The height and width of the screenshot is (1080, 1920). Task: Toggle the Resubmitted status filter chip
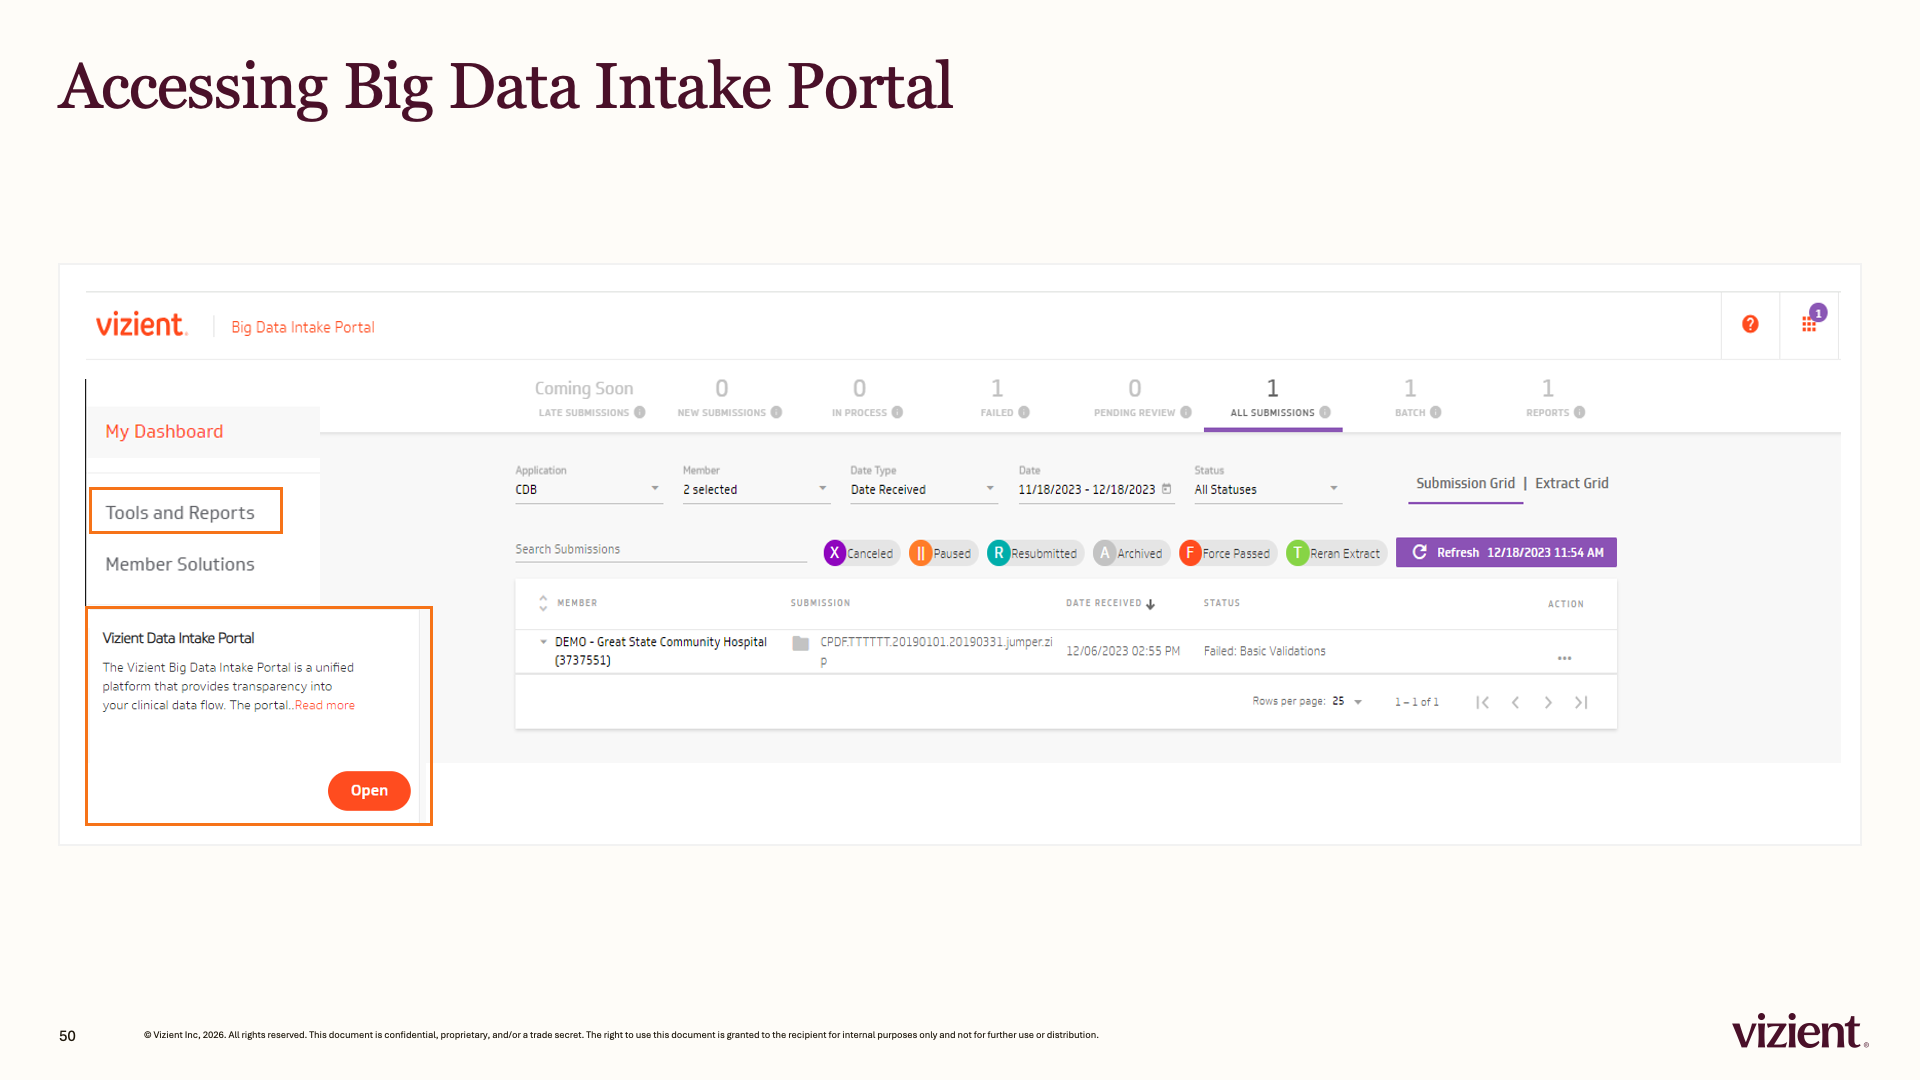pos(1035,553)
